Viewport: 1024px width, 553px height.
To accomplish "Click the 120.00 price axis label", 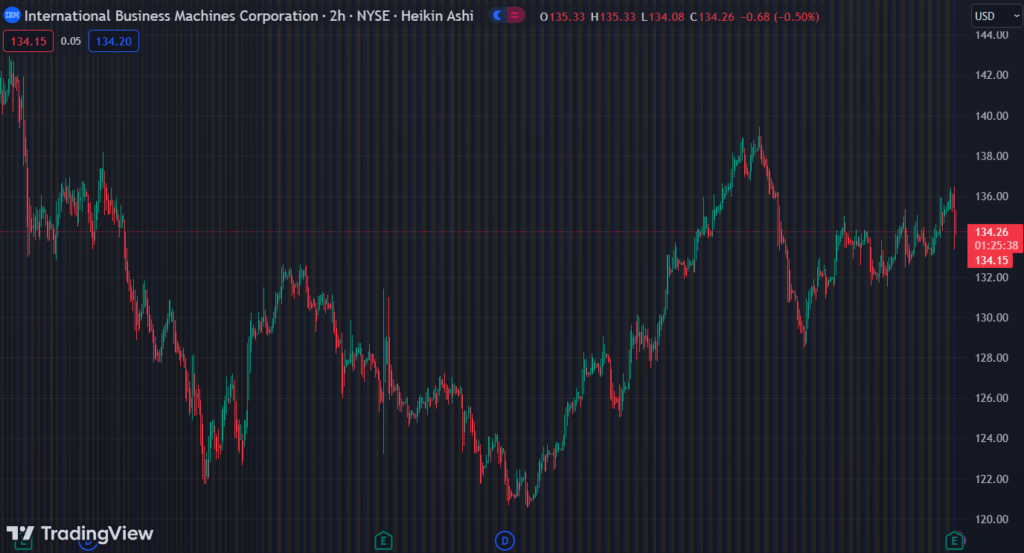I will click(991, 519).
